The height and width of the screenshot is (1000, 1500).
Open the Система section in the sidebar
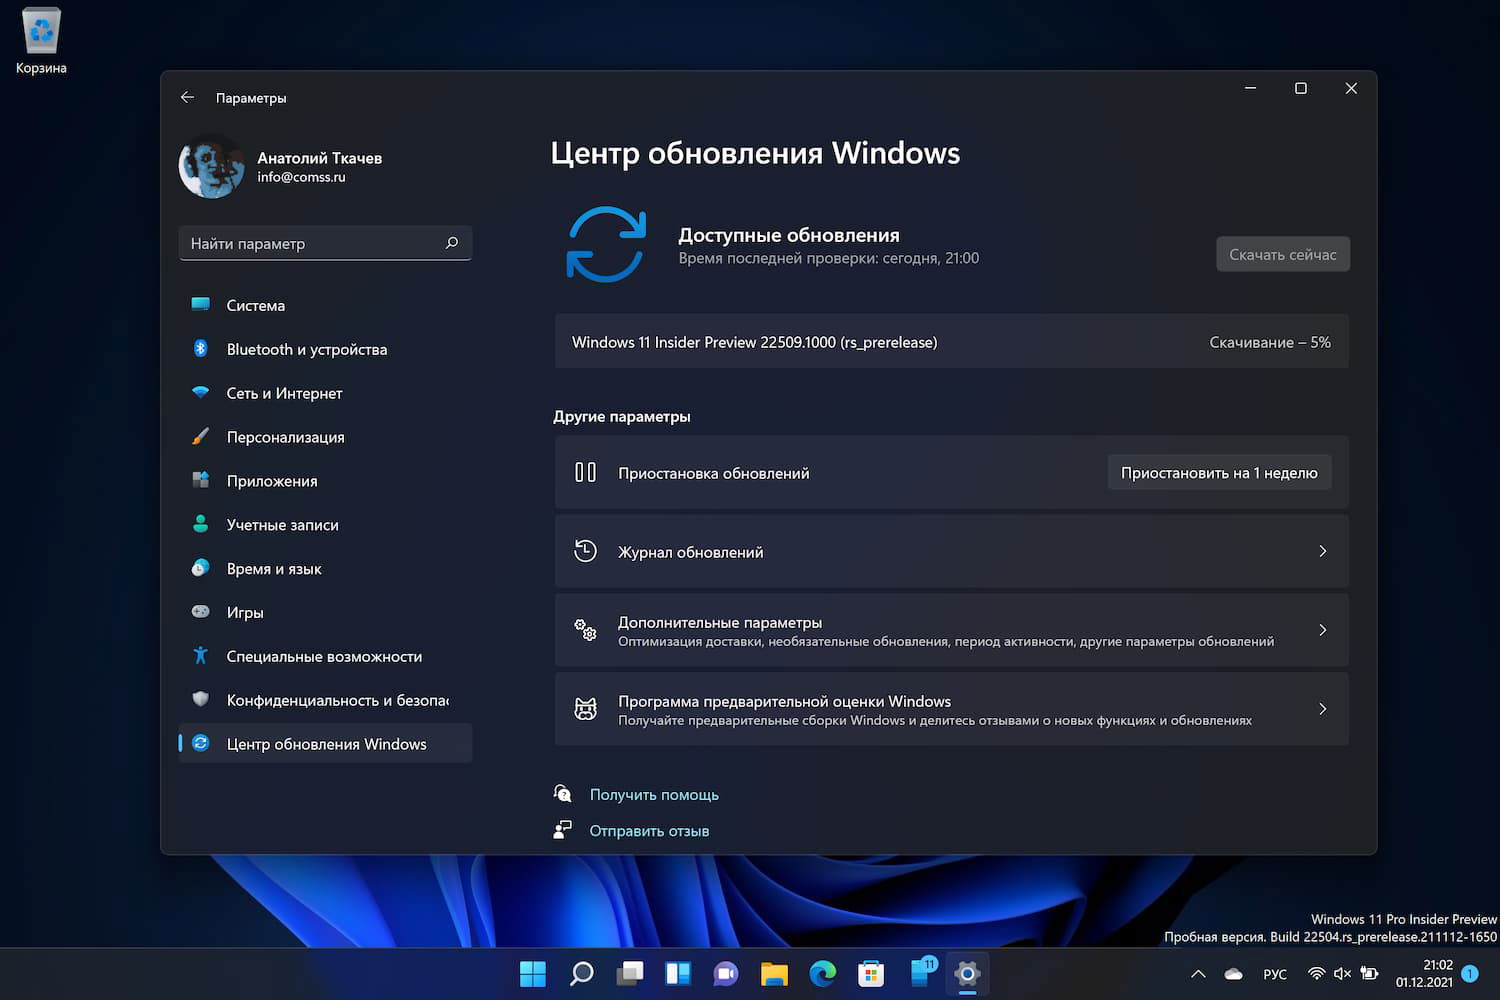255,305
